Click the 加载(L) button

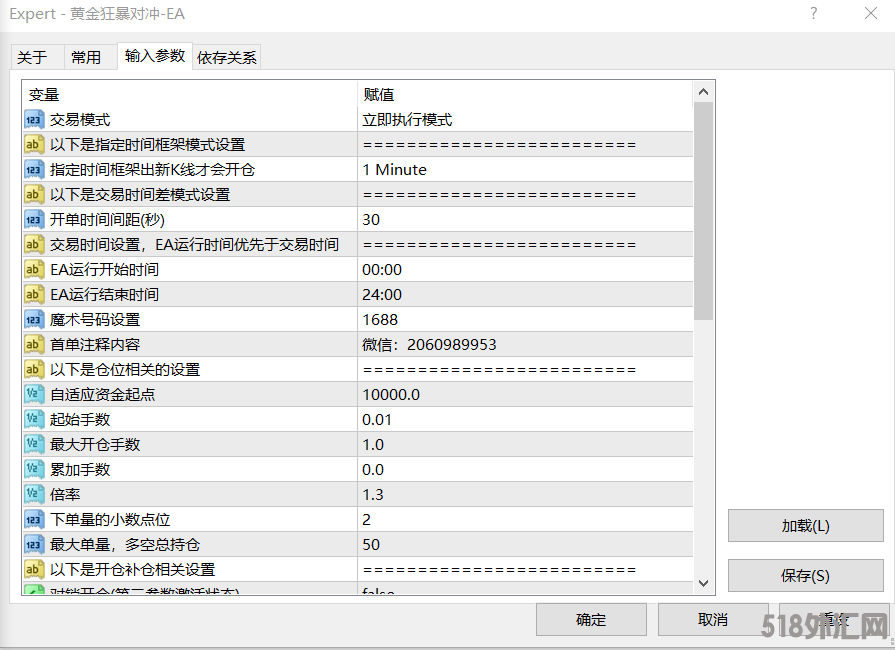[805, 526]
